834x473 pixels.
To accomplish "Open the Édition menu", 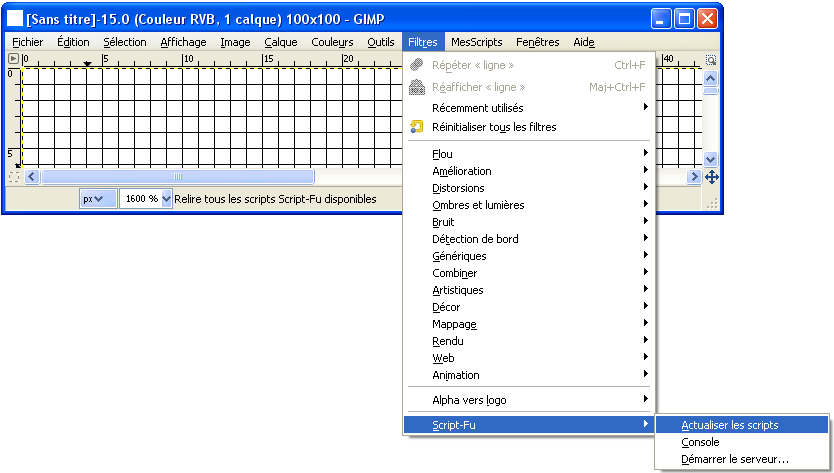I will (73, 42).
